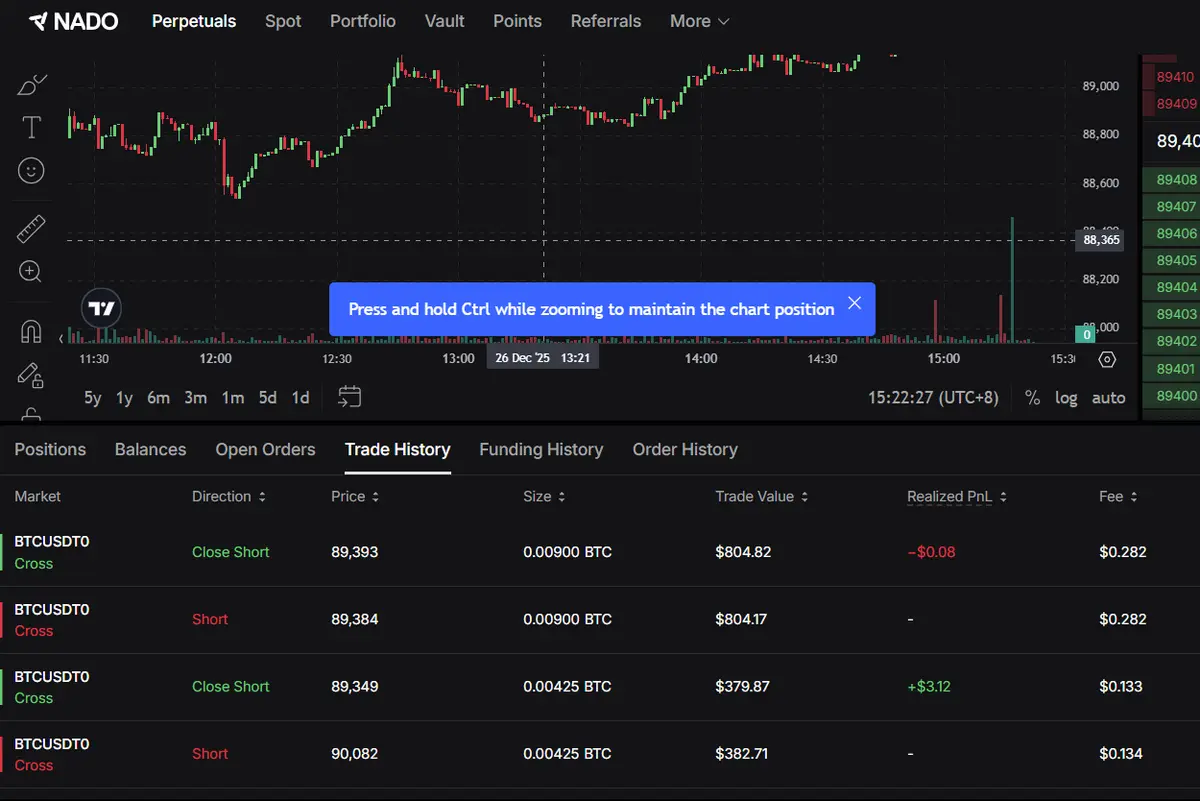This screenshot has height=801, width=1200.
Task: Click the price 89,384 cell
Action: point(355,619)
